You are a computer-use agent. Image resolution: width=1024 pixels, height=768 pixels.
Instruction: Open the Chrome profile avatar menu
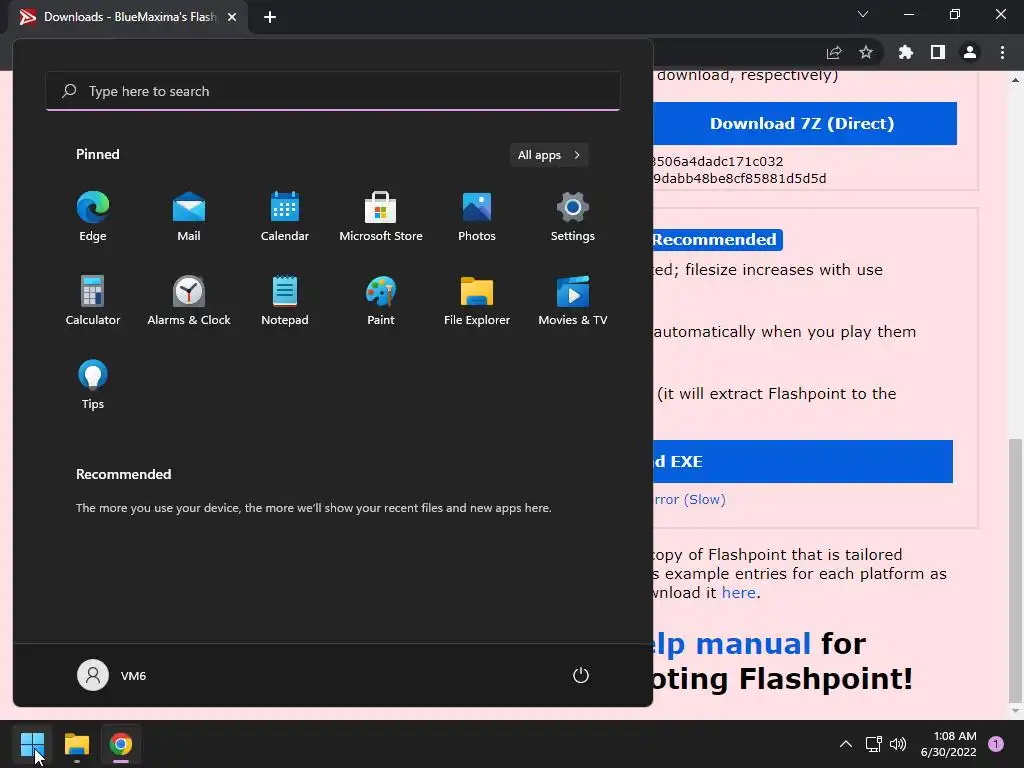(970, 52)
